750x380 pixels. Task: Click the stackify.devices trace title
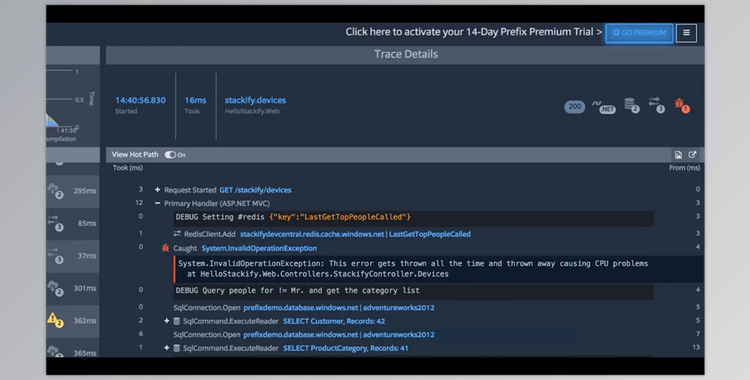click(x=255, y=100)
